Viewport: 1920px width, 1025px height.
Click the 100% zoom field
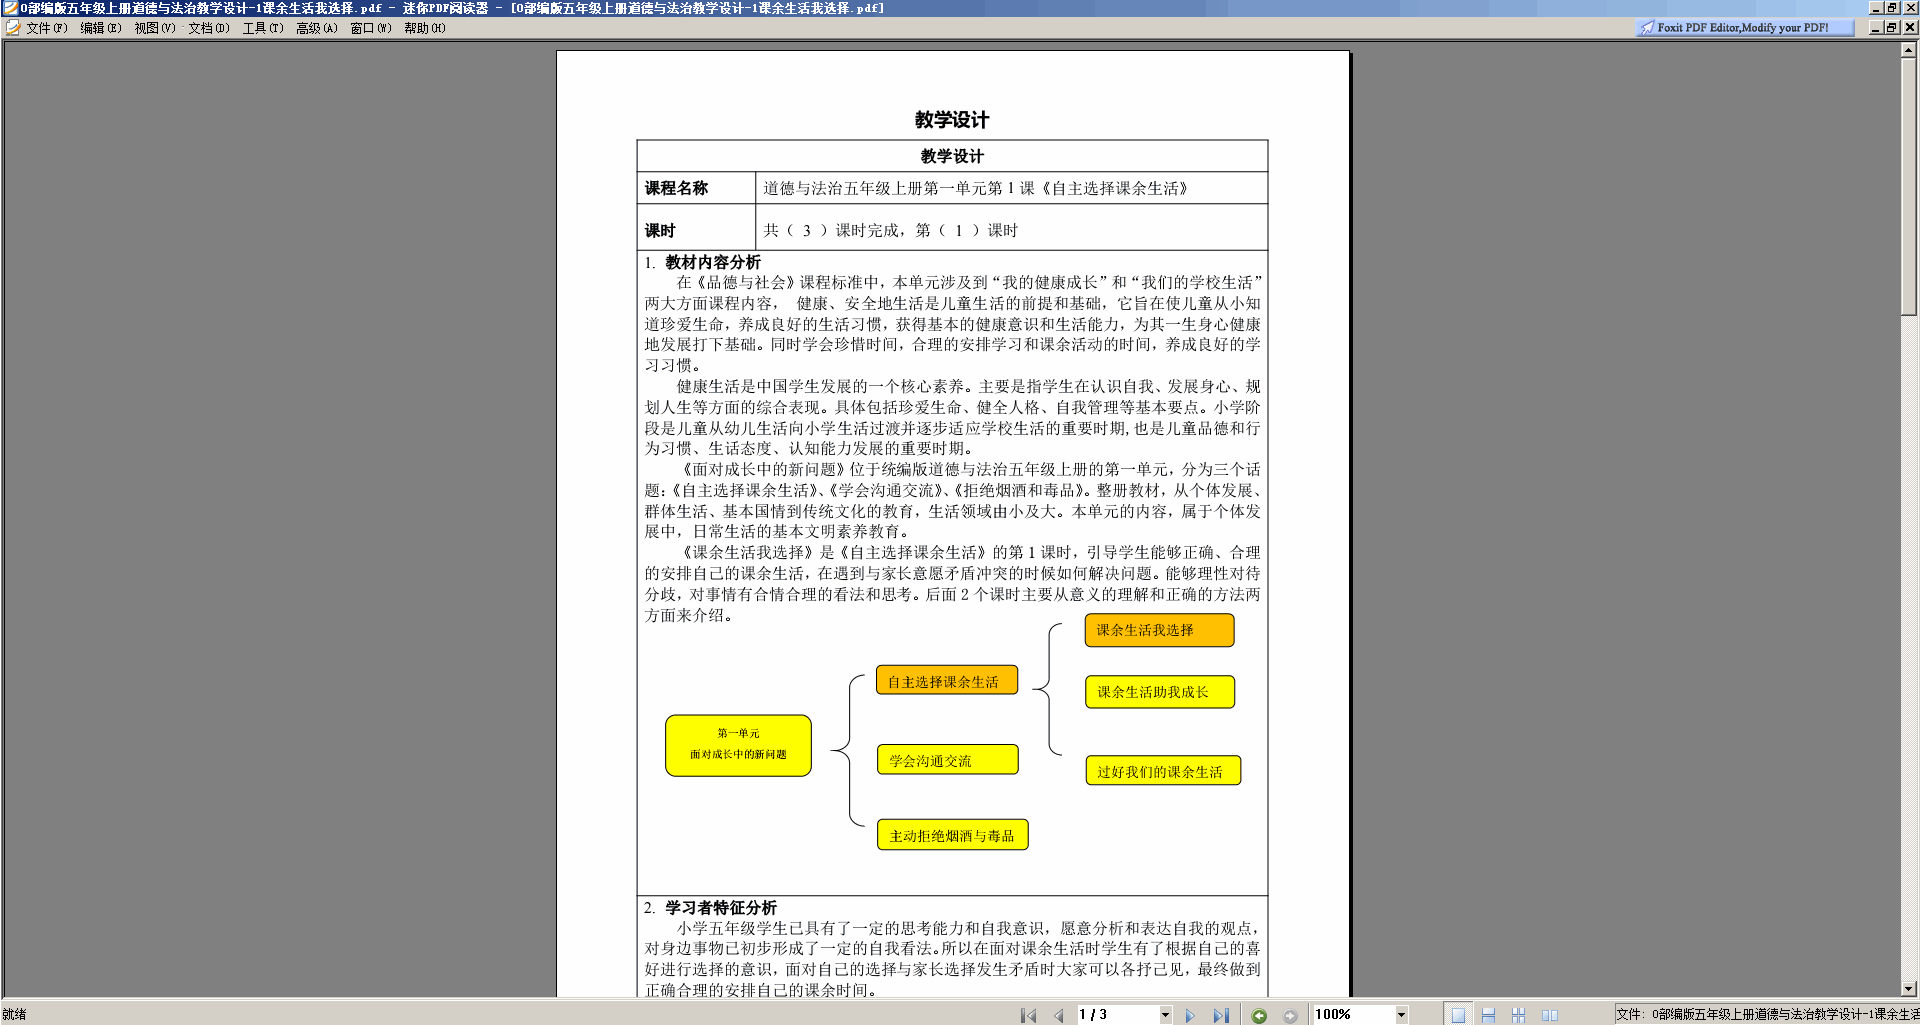1353,1015
